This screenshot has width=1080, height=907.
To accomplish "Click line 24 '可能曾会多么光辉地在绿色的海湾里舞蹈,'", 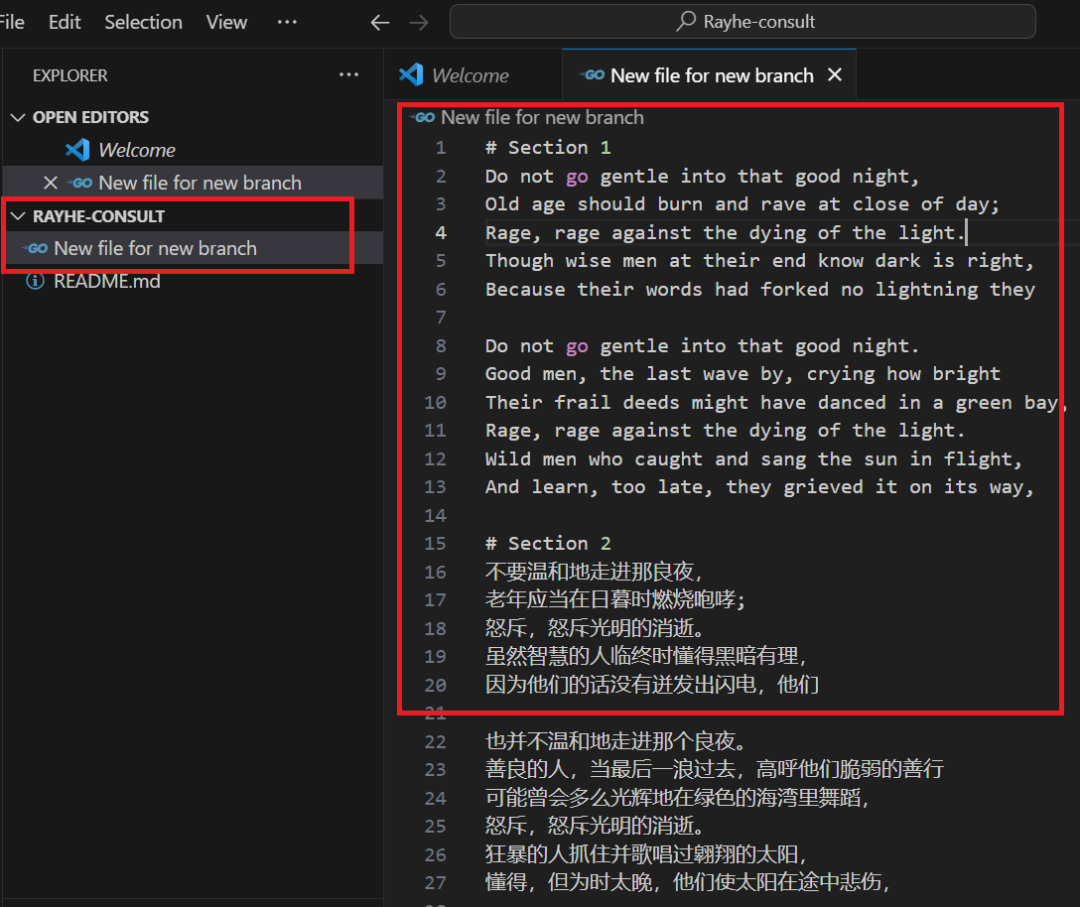I will tap(678, 798).
